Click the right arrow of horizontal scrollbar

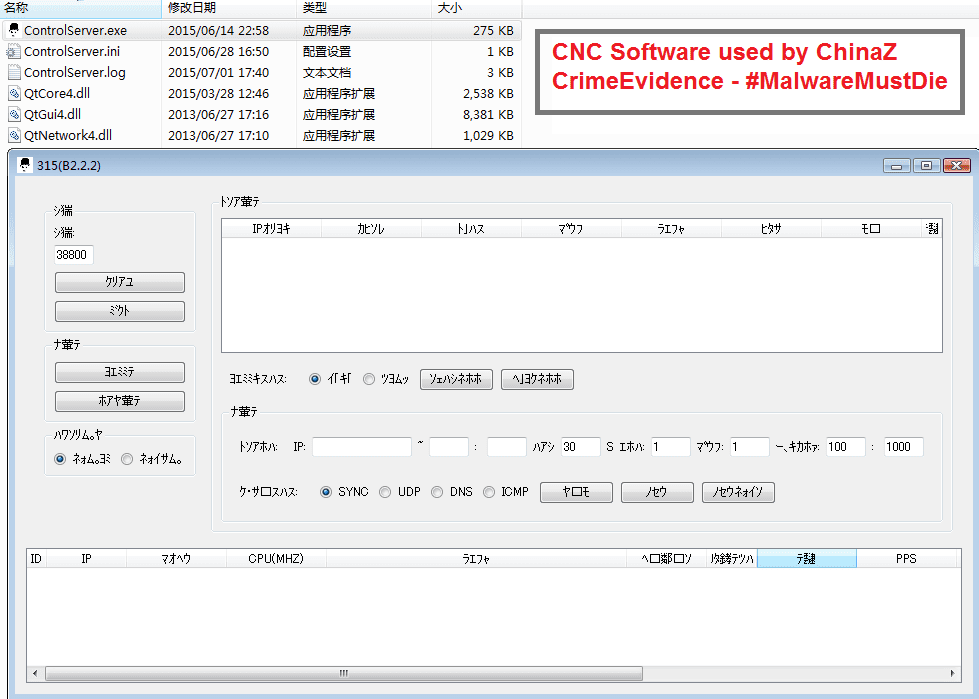coord(952,673)
